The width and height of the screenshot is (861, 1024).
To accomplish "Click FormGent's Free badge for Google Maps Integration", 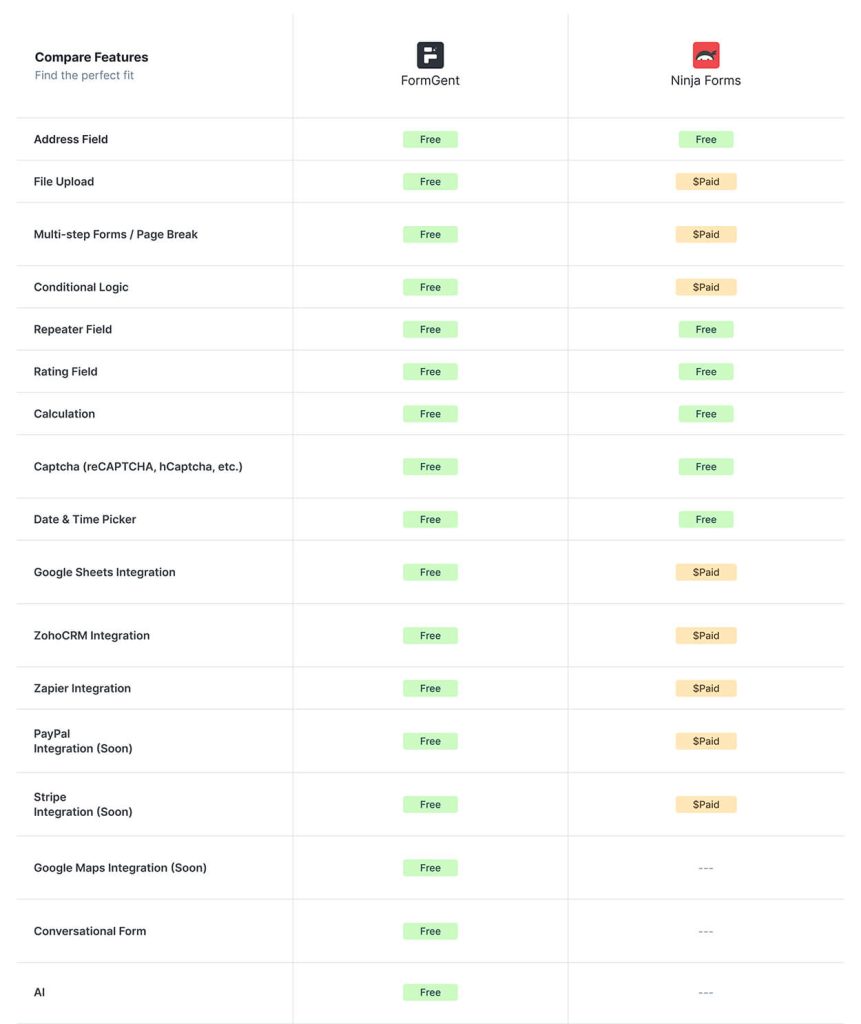I will [430, 867].
